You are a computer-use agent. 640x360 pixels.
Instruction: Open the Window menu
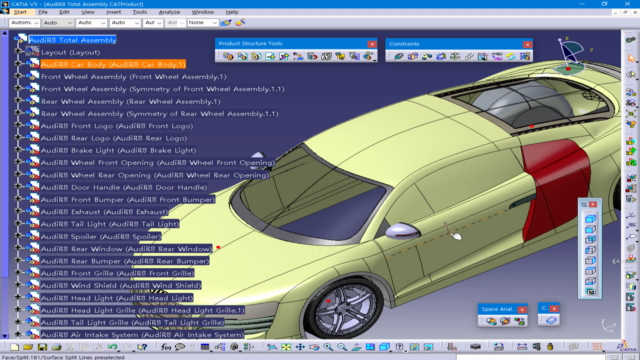click(202, 12)
